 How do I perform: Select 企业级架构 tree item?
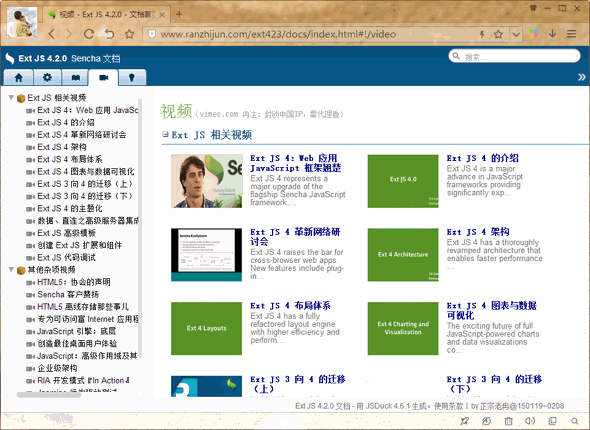[x=57, y=368]
